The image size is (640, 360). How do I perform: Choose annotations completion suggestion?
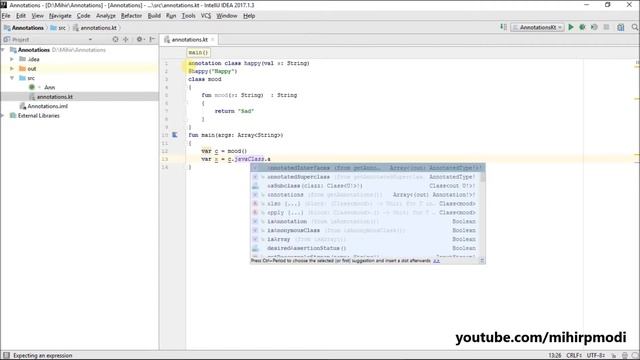click(x=366, y=195)
